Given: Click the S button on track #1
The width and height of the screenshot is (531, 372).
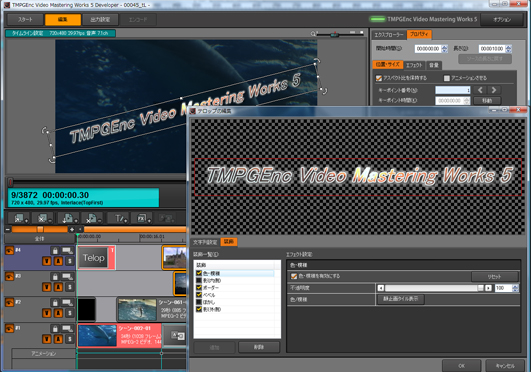Looking at the screenshot, I should click(70, 339).
